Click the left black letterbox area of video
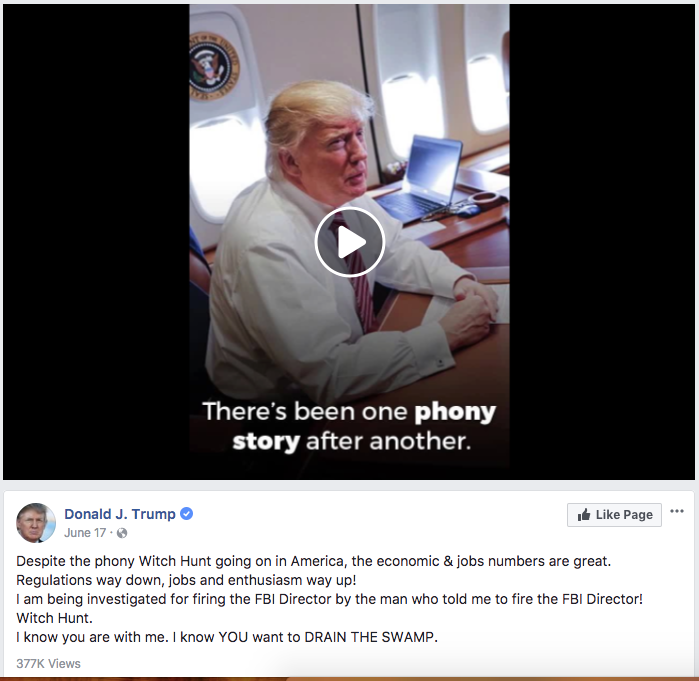 tap(96, 242)
